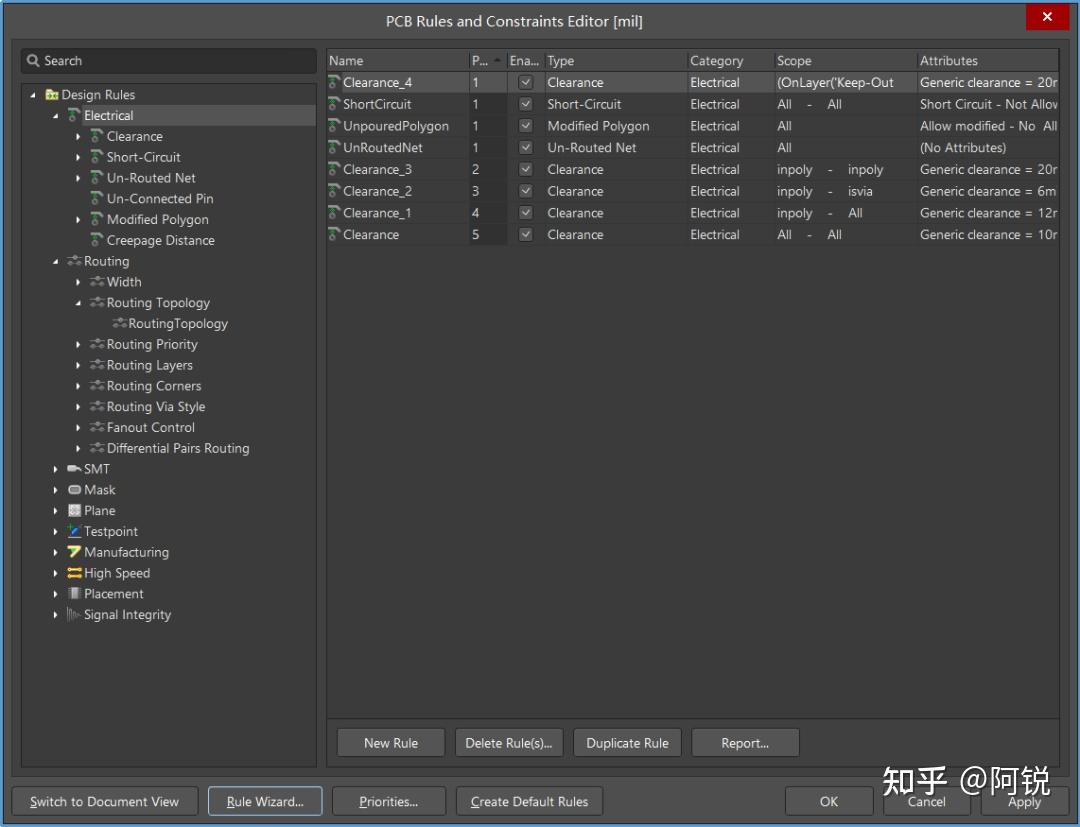The width and height of the screenshot is (1080, 827).
Task: Collapse the Electrical section in the tree
Action: pyautogui.click(x=56, y=115)
